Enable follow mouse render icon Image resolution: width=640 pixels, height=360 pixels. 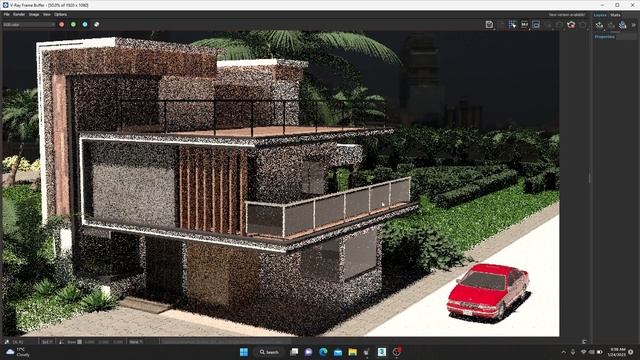click(513, 25)
